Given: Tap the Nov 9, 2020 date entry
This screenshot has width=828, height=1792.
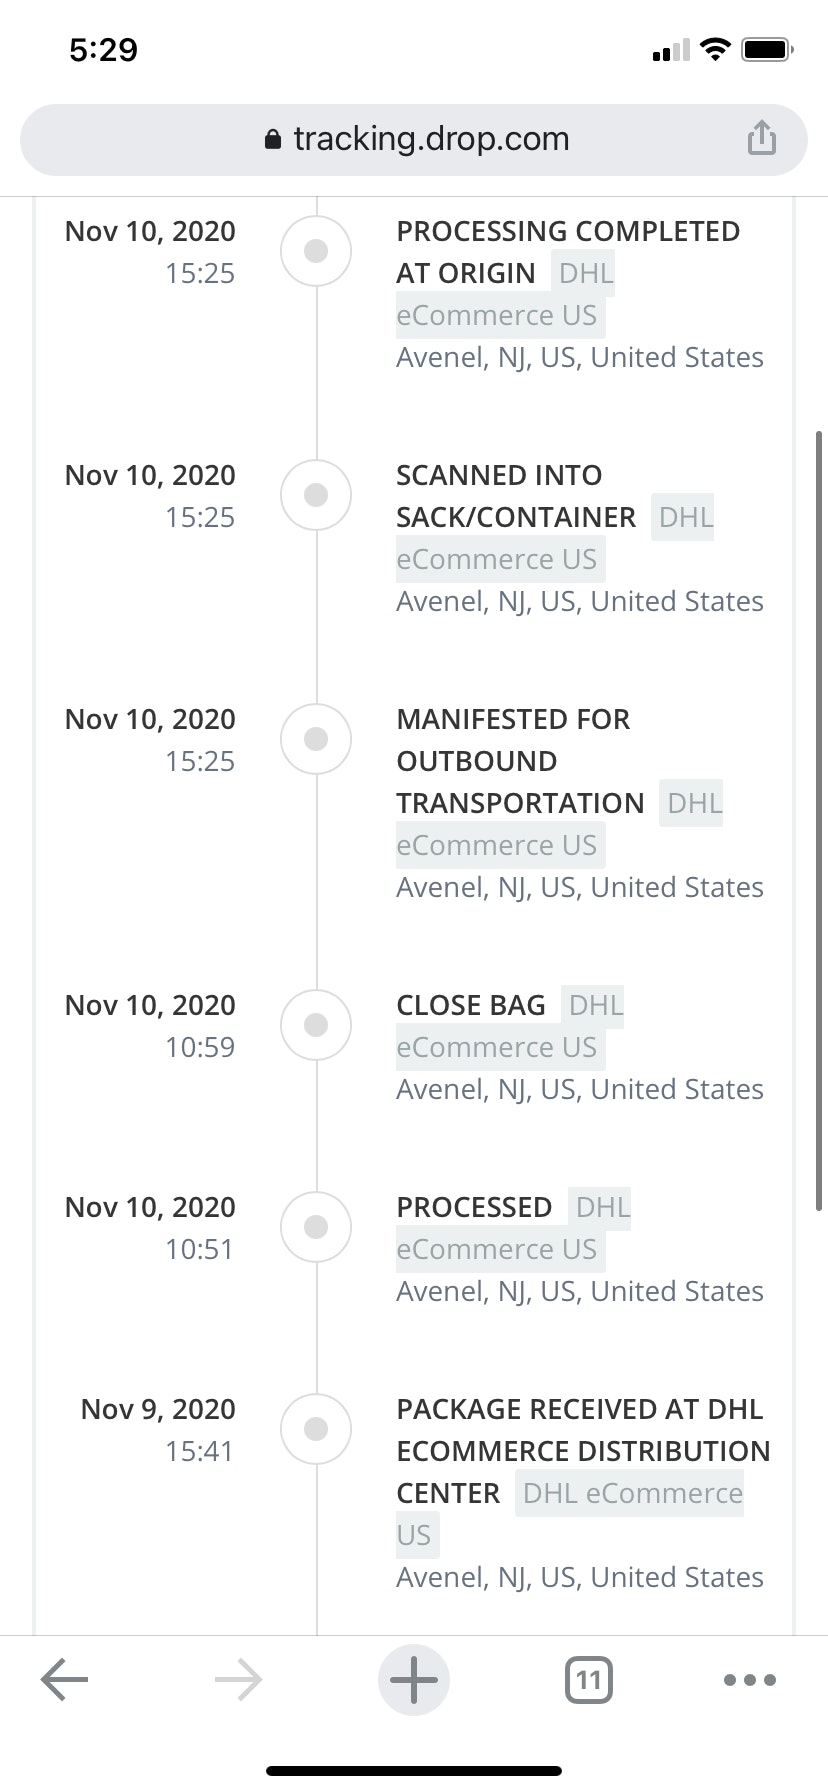Looking at the screenshot, I should (x=158, y=1409).
